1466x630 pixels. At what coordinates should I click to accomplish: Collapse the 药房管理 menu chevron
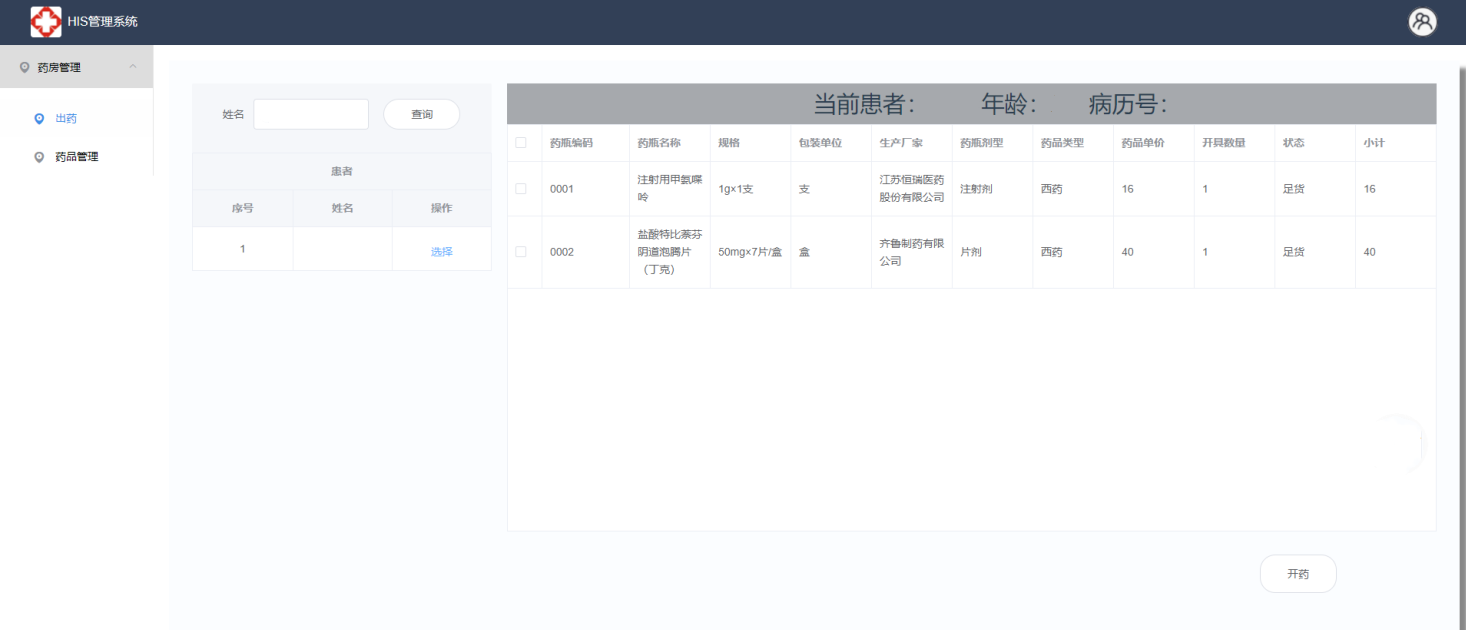pyautogui.click(x=133, y=67)
